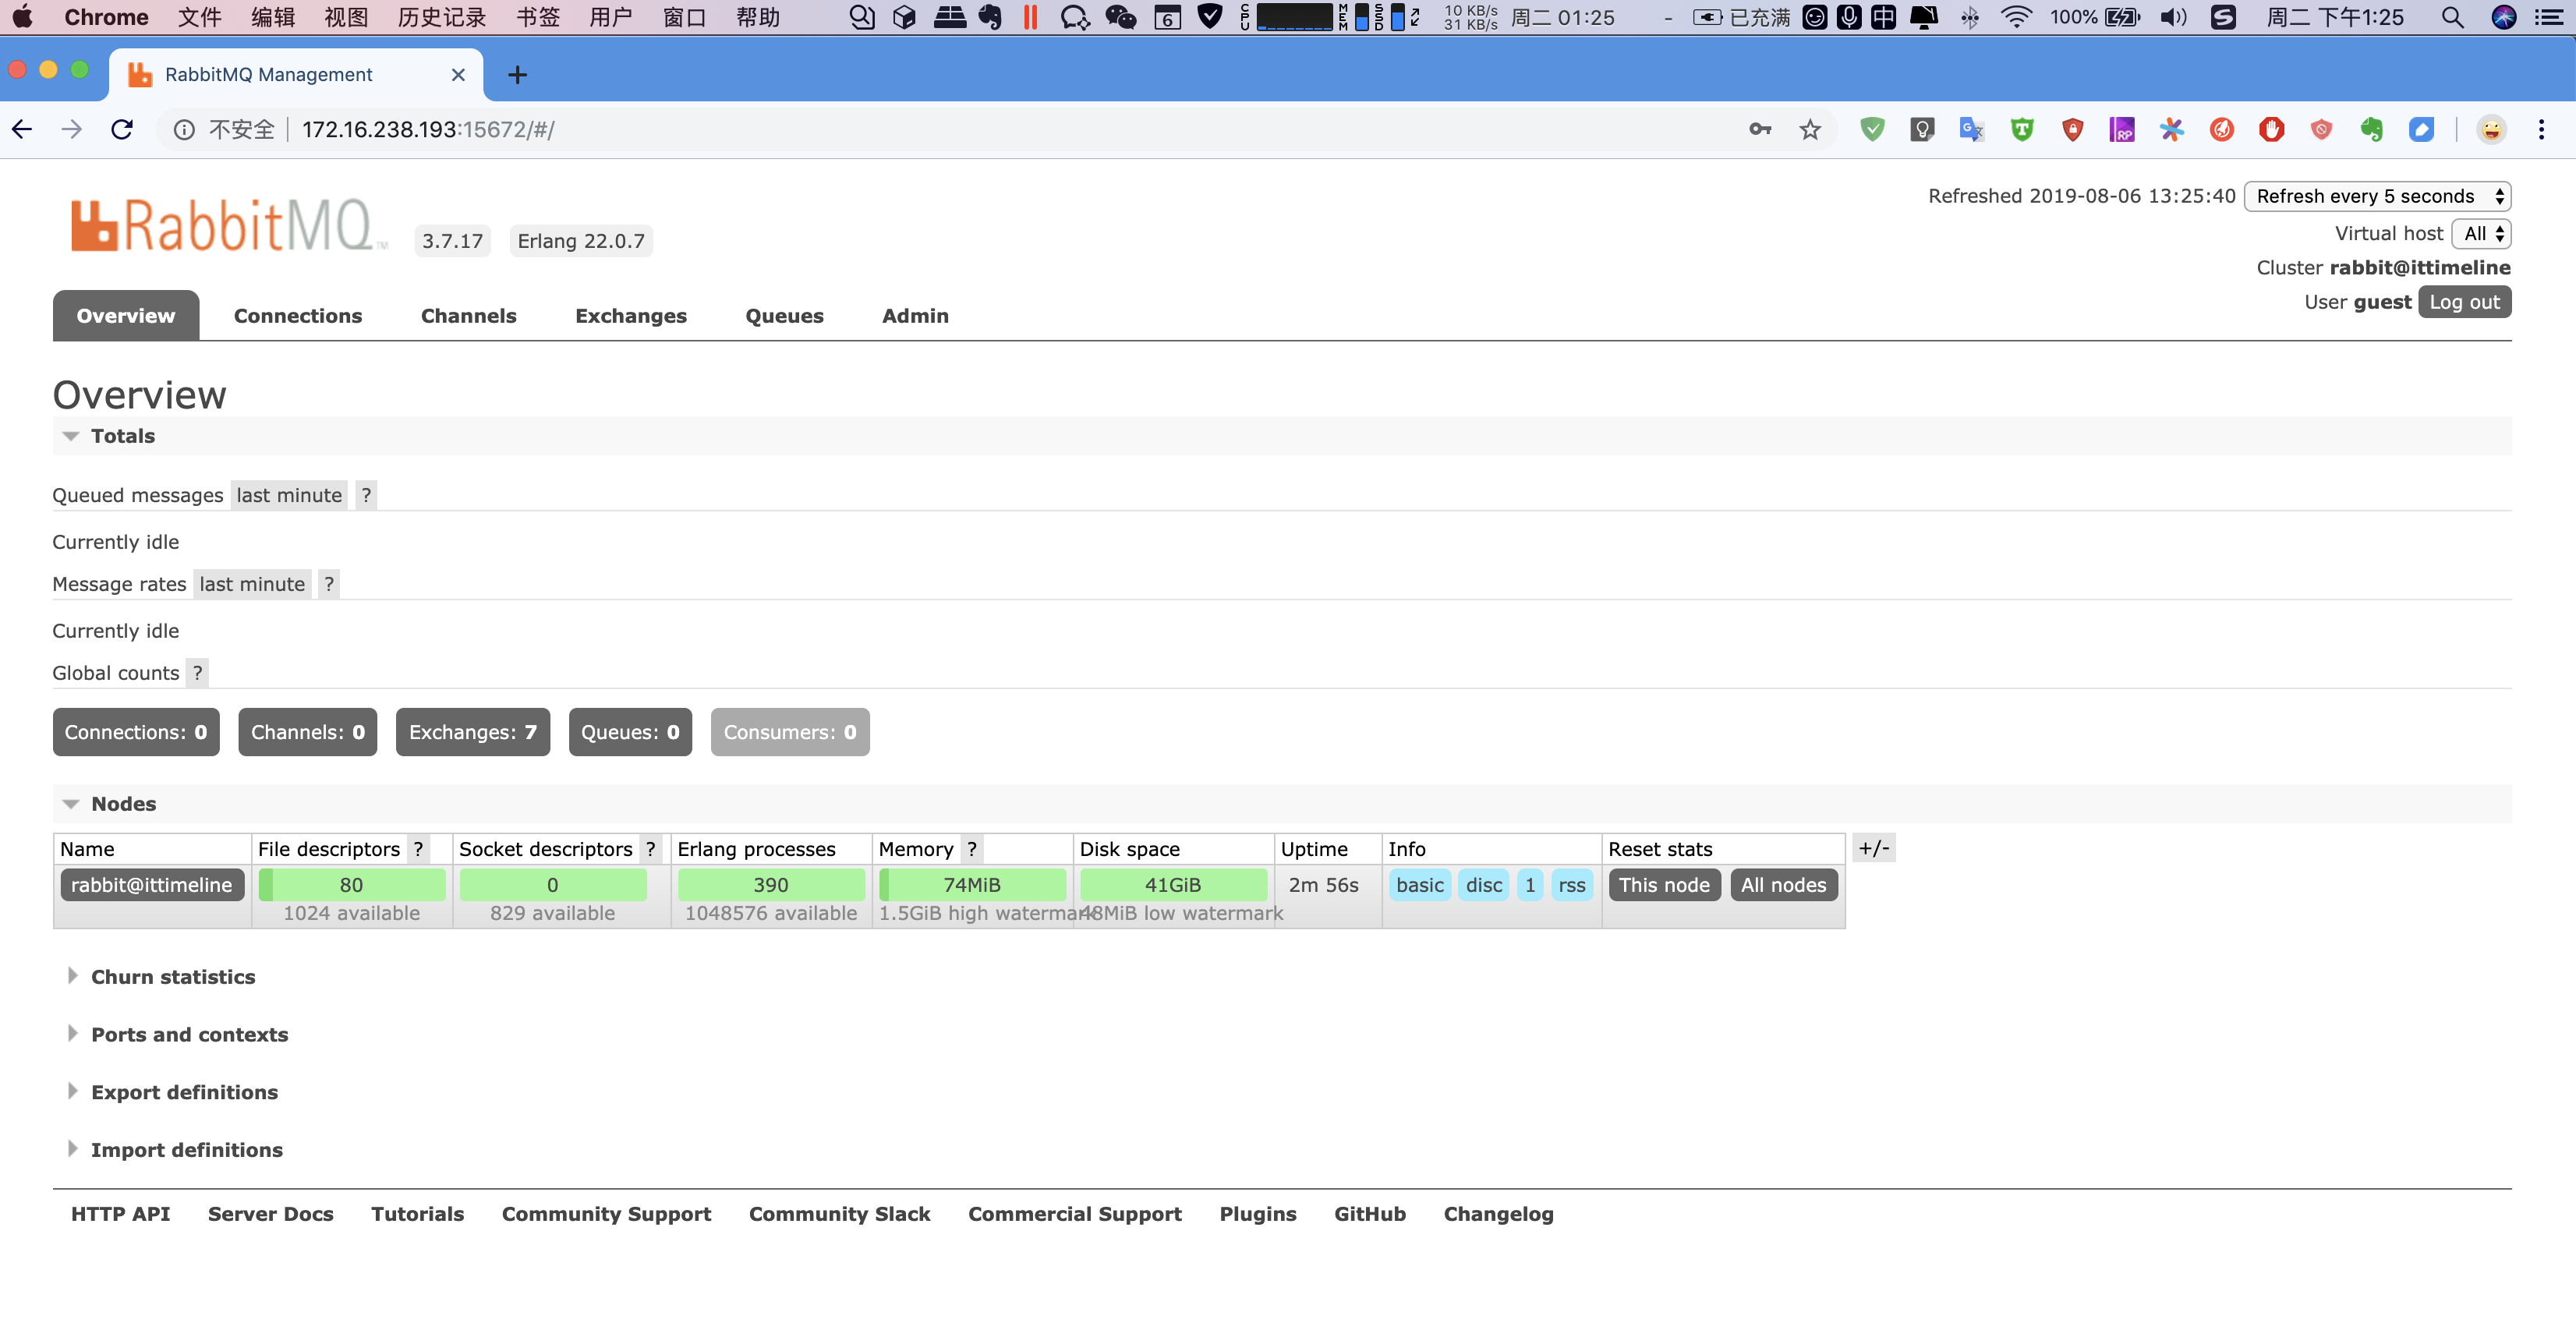Viewport: 2576px width, 1330px height.
Task: Open the Virtual host All dropdown
Action: (x=2481, y=233)
